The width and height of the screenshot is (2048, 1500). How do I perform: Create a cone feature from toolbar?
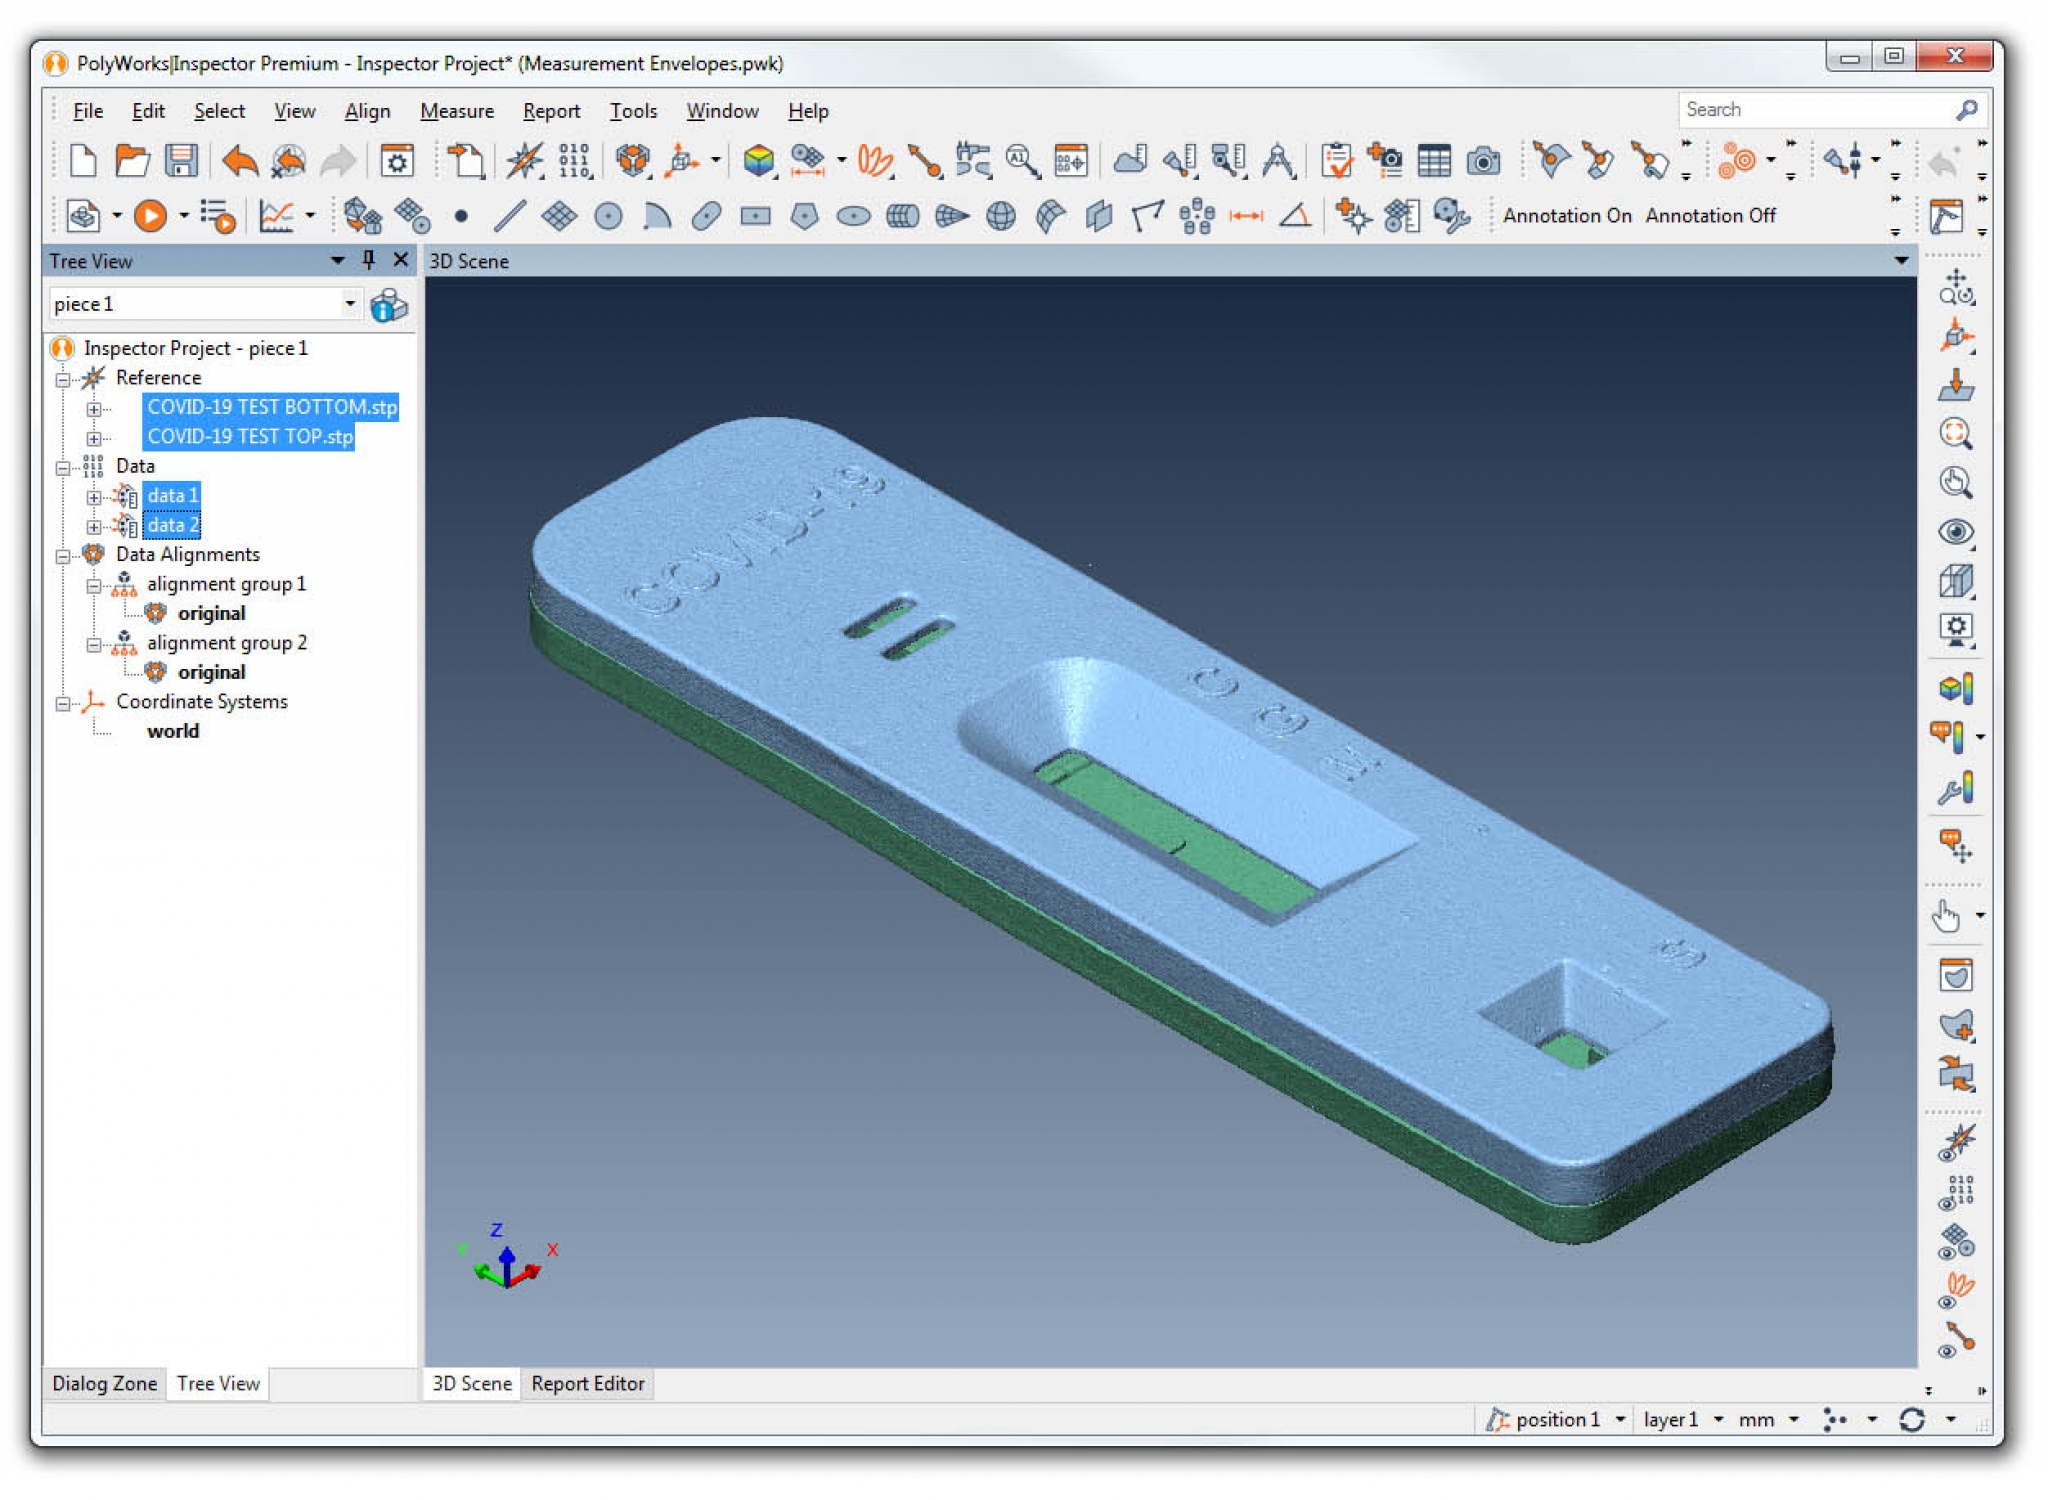(x=952, y=216)
